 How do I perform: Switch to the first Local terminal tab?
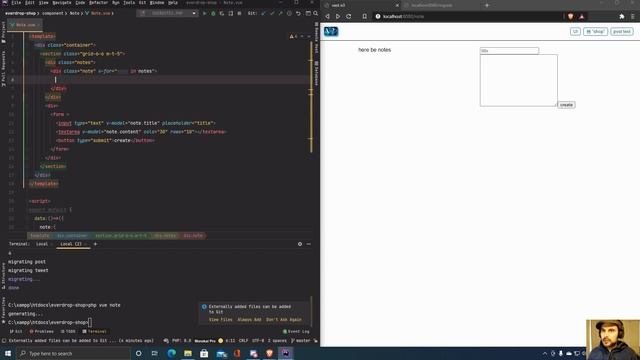tap(42, 244)
